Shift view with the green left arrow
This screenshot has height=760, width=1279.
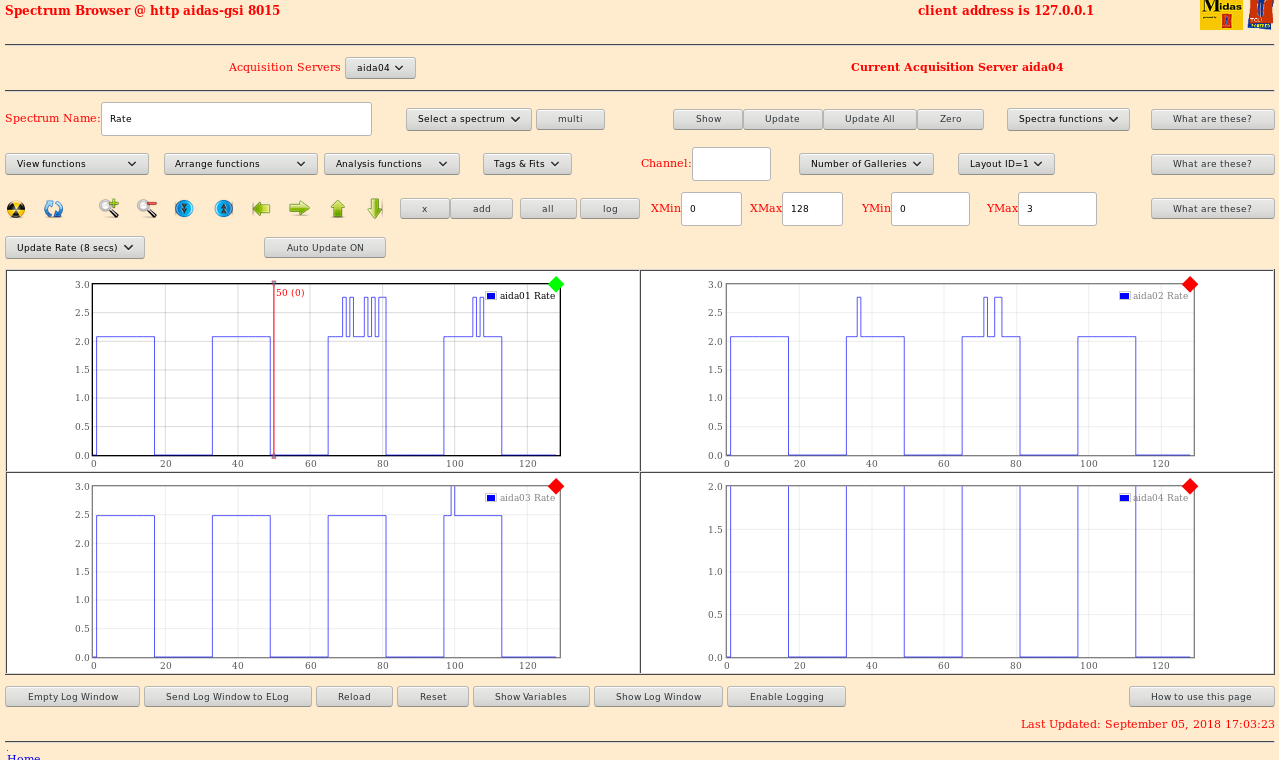(x=261, y=209)
